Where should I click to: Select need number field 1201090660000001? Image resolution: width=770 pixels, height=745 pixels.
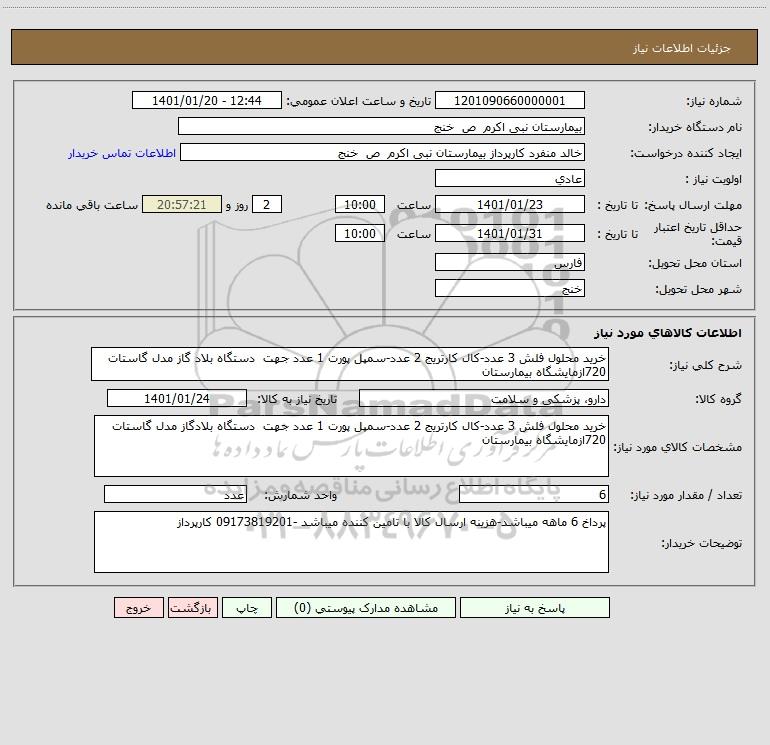[x=510, y=100]
